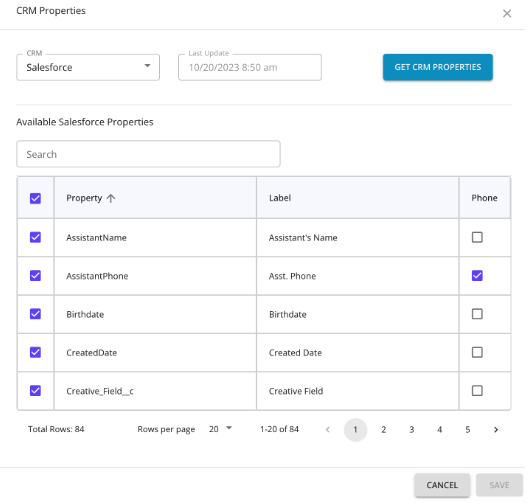Click the Creative Field label cell
Viewport: 527px width, 503px height.
pyautogui.click(x=358, y=391)
